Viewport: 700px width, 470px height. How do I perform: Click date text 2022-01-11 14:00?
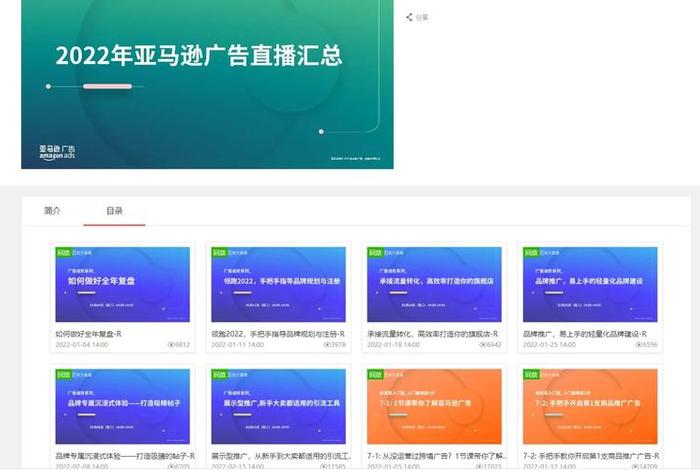pos(238,345)
